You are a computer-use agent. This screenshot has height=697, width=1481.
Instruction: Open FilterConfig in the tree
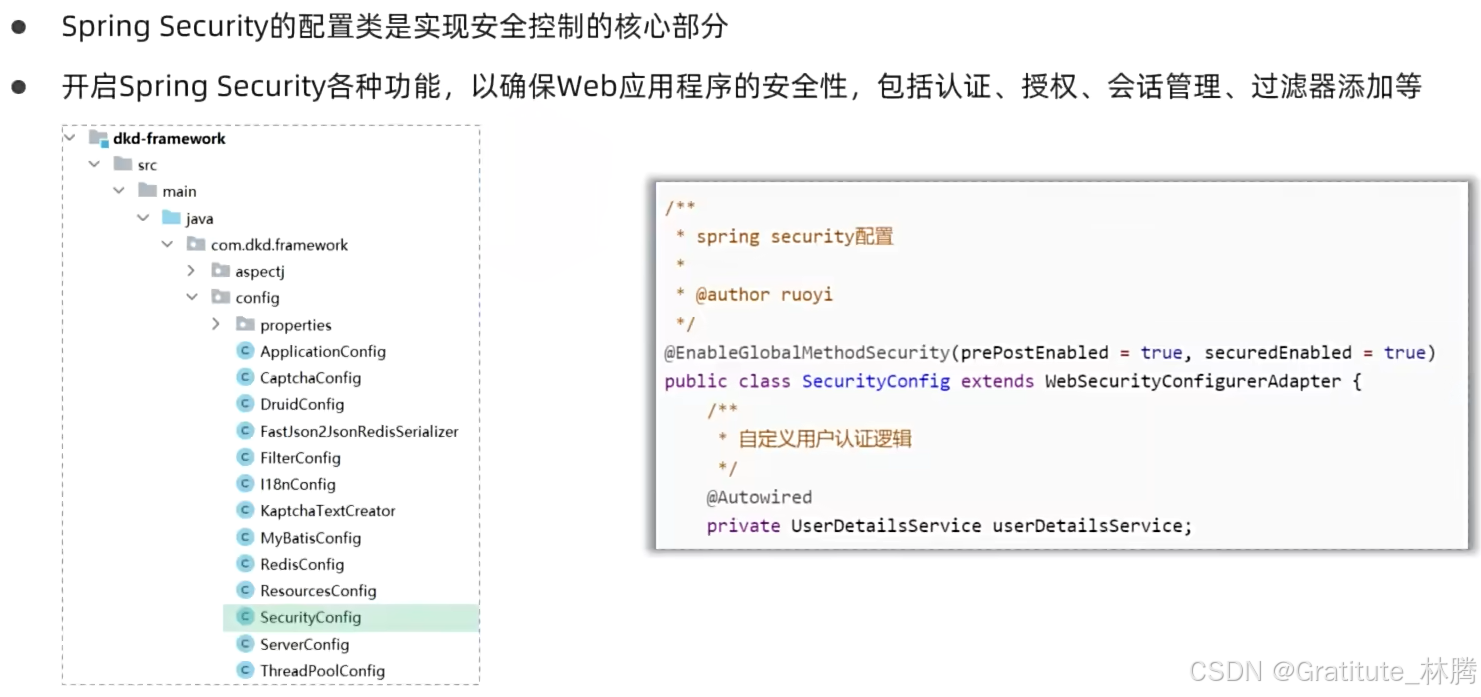[300, 458]
